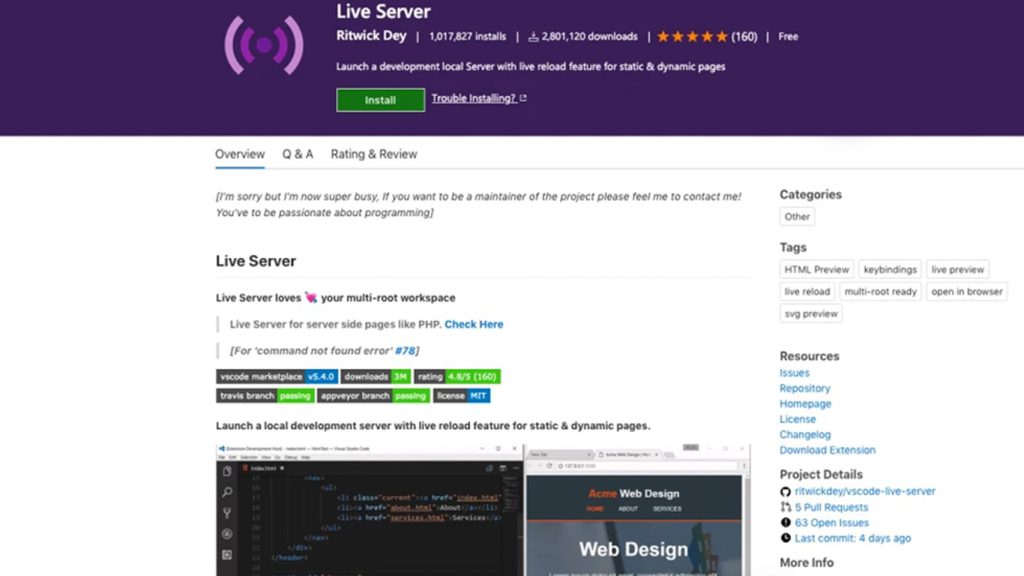Open the 5 Pull Requests link

[x=831, y=507]
